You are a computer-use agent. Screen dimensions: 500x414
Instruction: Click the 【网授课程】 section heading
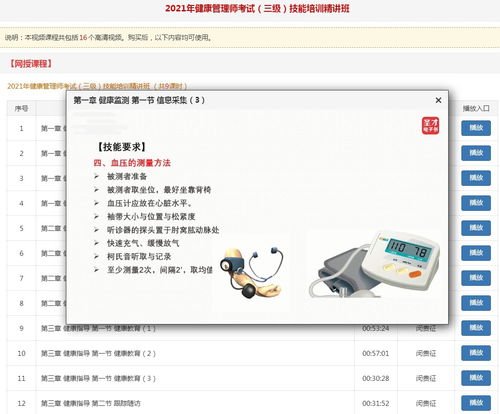coord(30,63)
